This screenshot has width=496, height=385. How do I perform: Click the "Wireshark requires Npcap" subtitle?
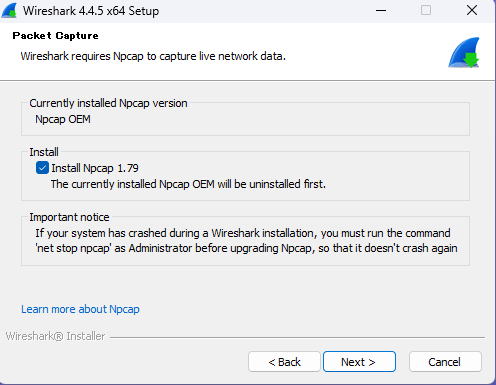tap(153, 56)
